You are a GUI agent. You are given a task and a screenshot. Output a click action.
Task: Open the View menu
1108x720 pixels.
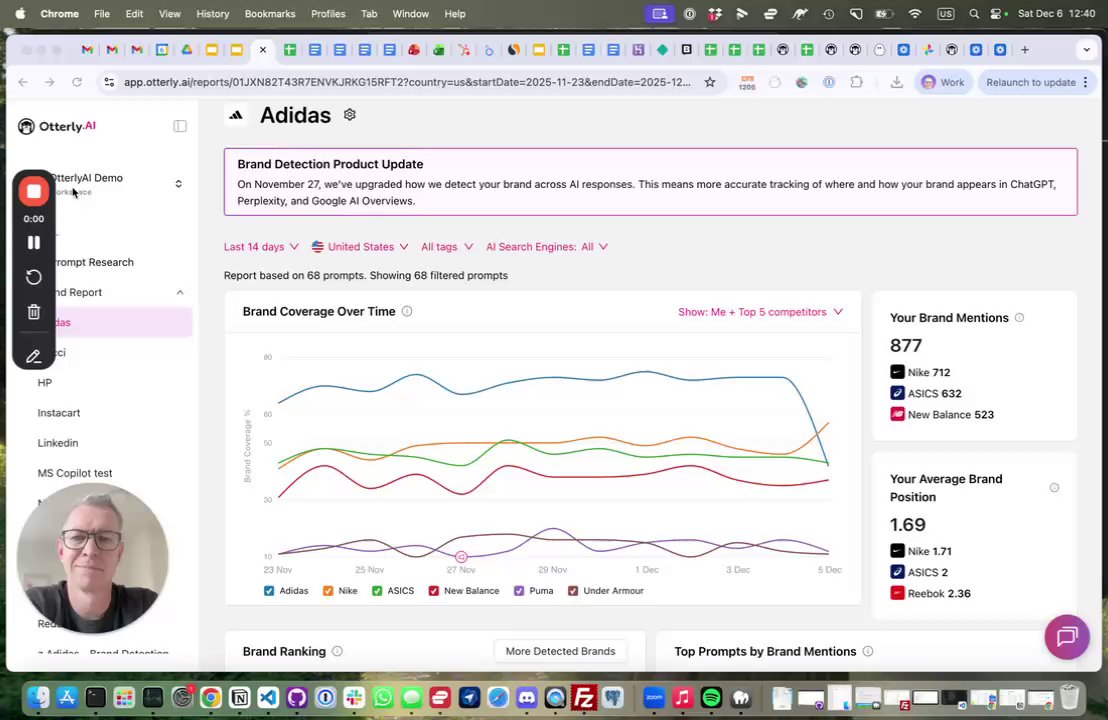[x=170, y=13]
